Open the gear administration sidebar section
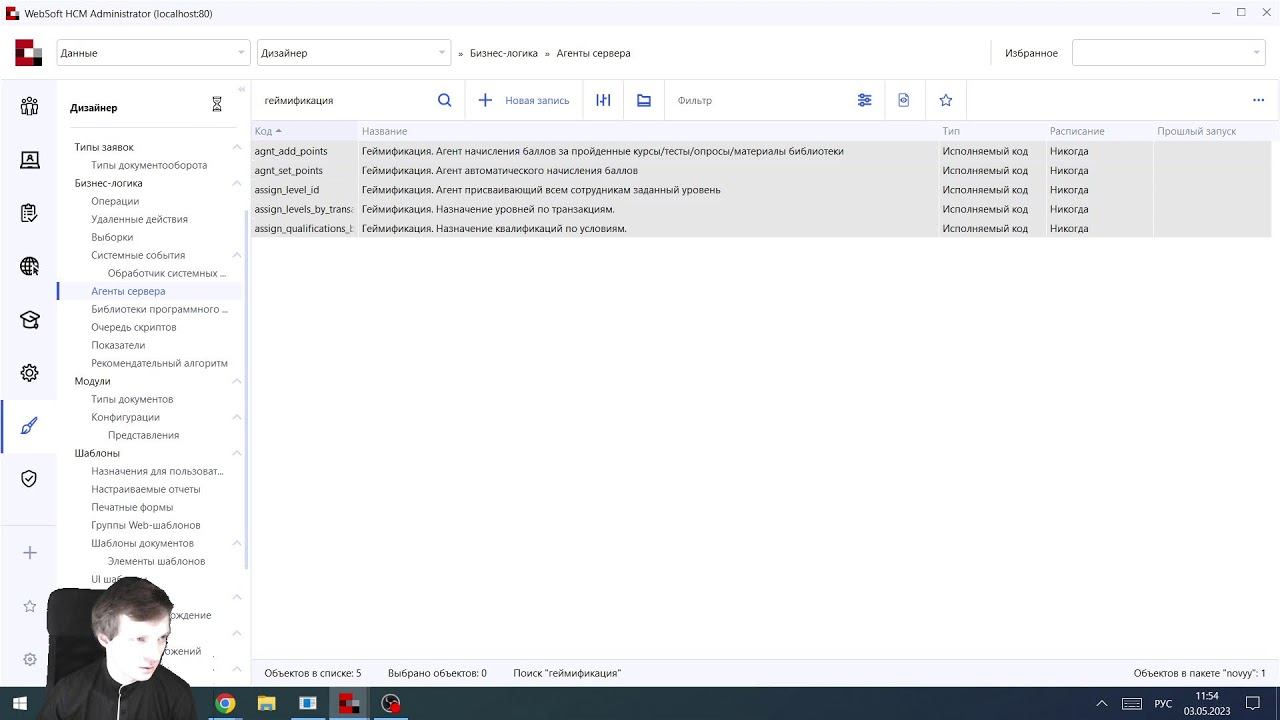The width and height of the screenshot is (1280, 720). pyautogui.click(x=29, y=373)
